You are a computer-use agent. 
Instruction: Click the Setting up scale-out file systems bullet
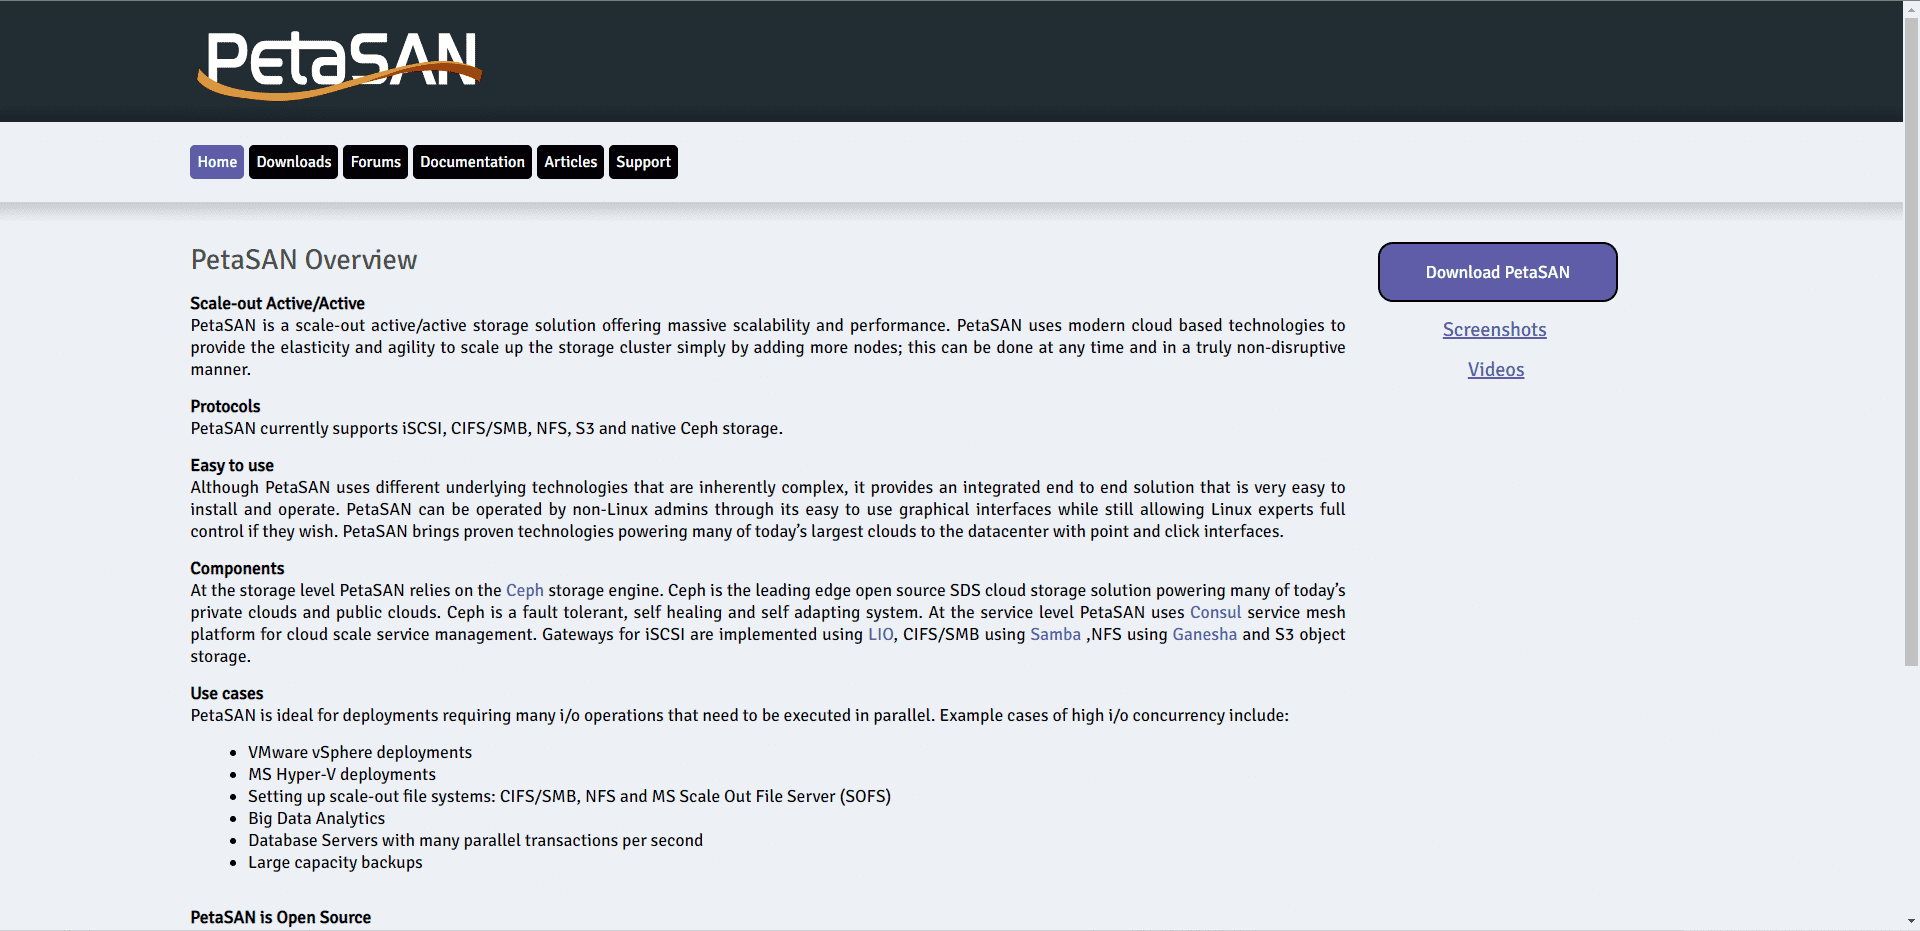[569, 796]
